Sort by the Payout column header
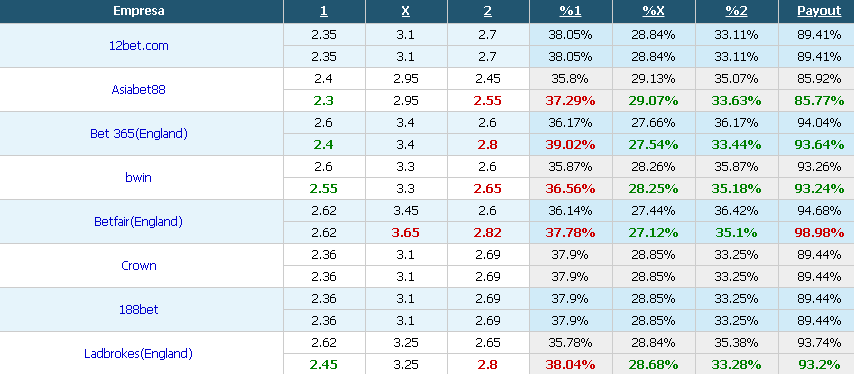 [819, 11]
